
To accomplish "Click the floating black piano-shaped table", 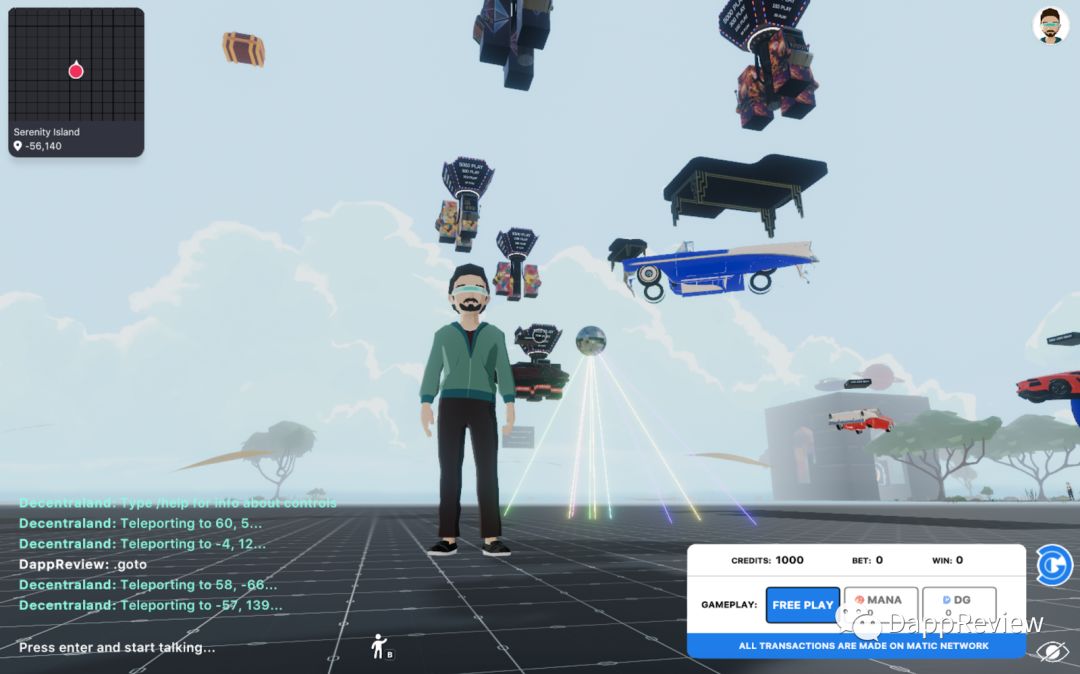I will coord(745,187).
